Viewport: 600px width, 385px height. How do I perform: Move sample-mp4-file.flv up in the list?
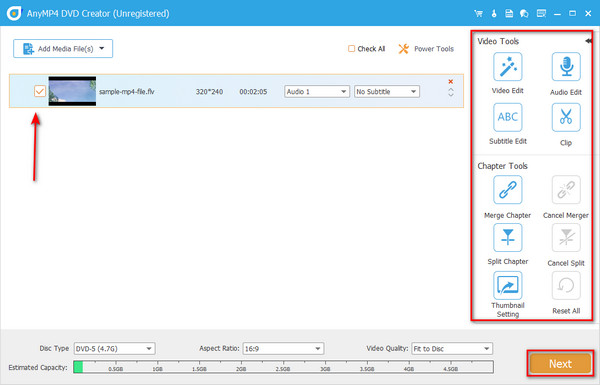coord(451,90)
